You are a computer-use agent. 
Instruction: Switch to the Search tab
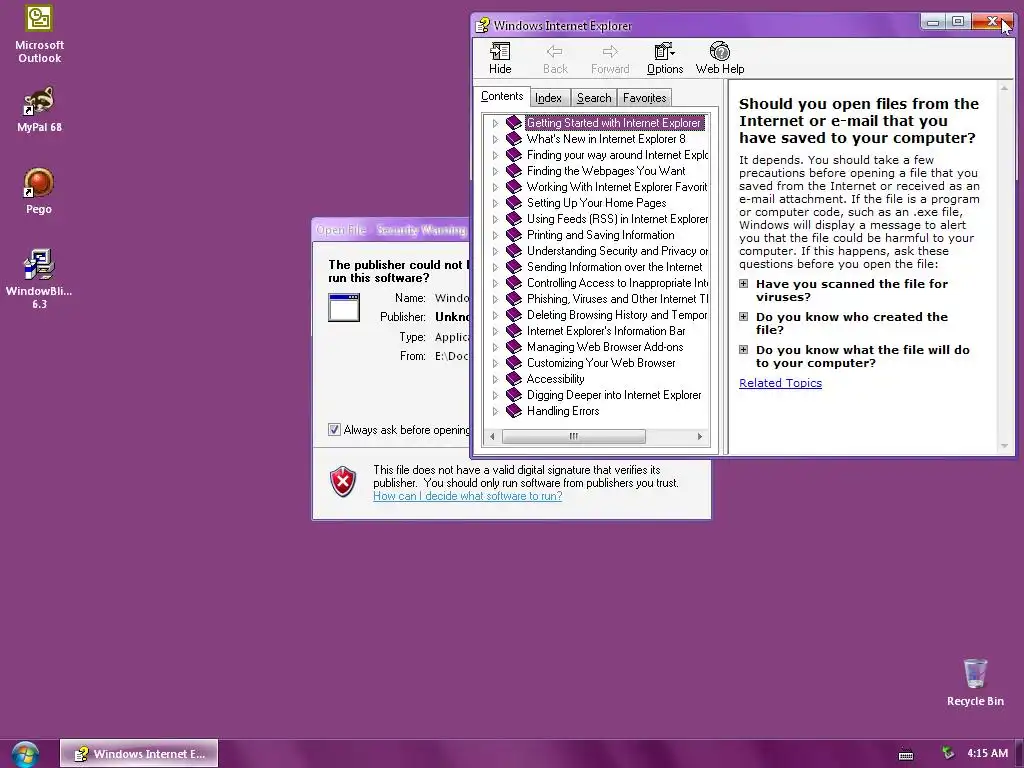594,98
